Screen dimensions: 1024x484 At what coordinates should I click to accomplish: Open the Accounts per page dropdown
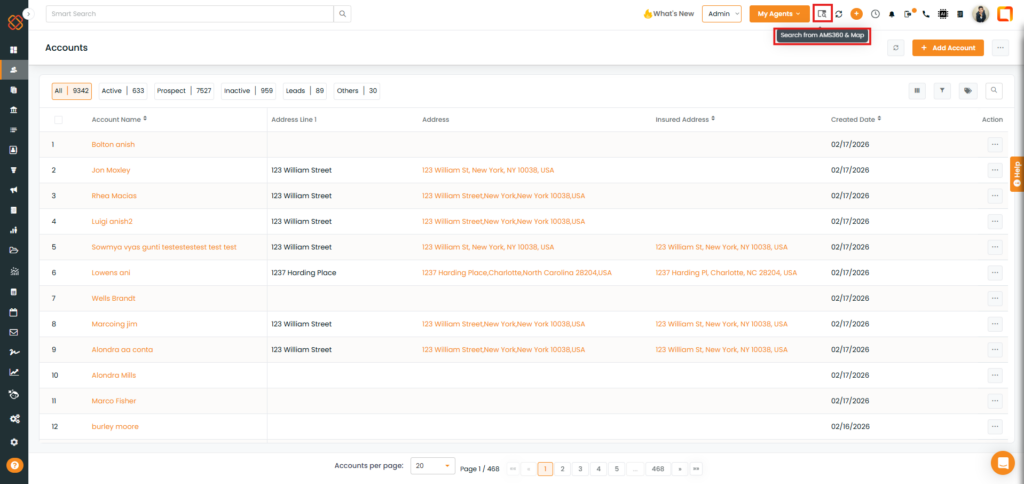tap(432, 467)
